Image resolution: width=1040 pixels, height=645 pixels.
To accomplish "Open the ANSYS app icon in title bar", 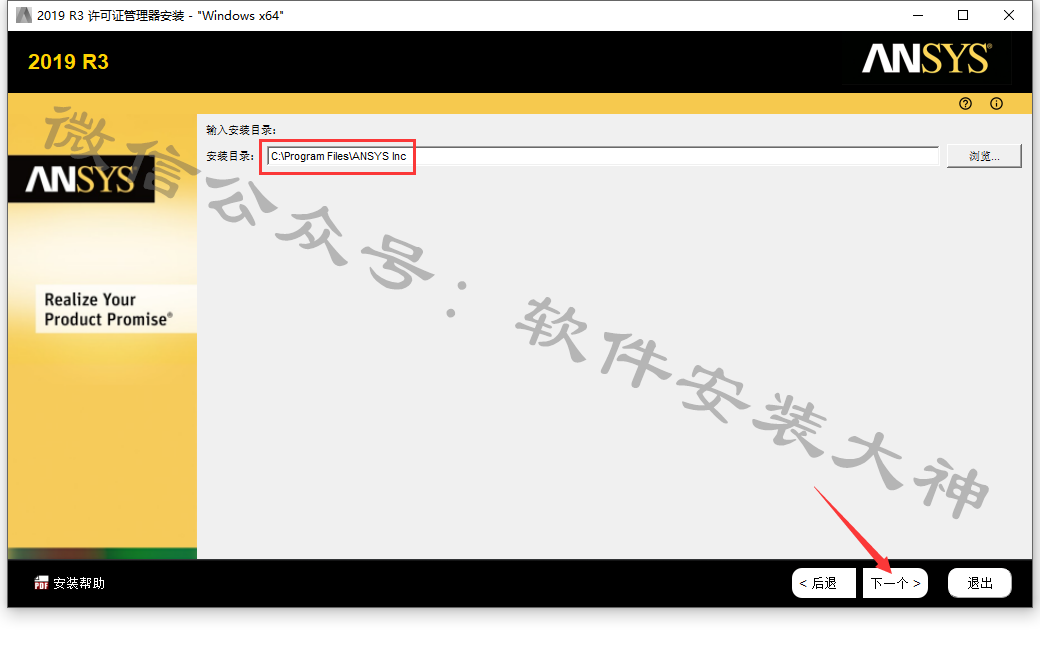I will (x=24, y=15).
